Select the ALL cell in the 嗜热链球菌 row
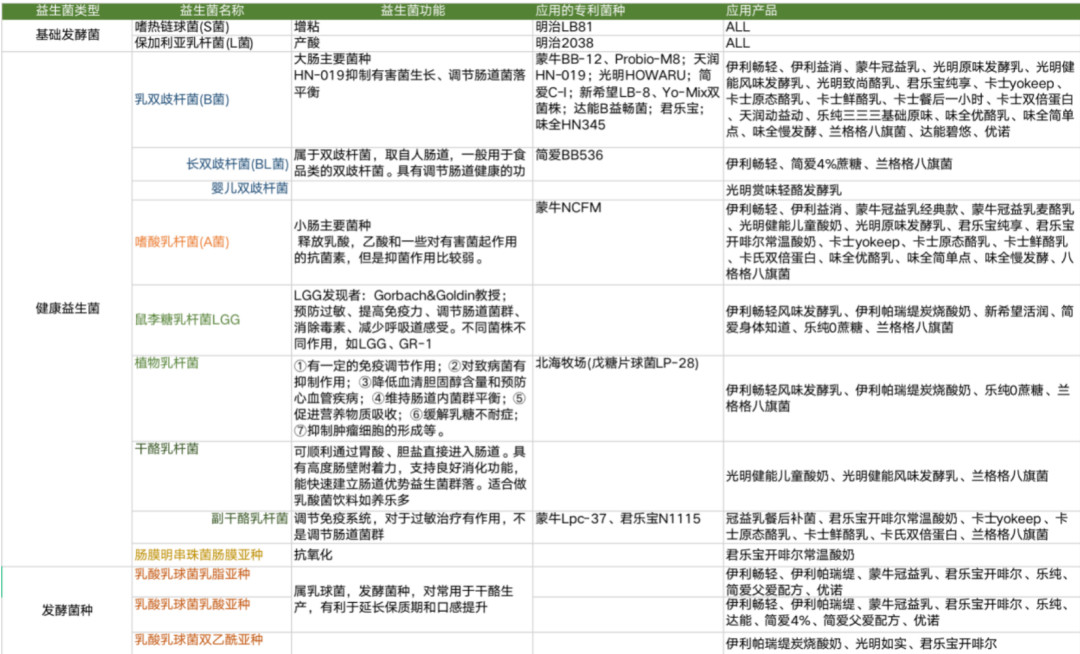 click(901, 27)
